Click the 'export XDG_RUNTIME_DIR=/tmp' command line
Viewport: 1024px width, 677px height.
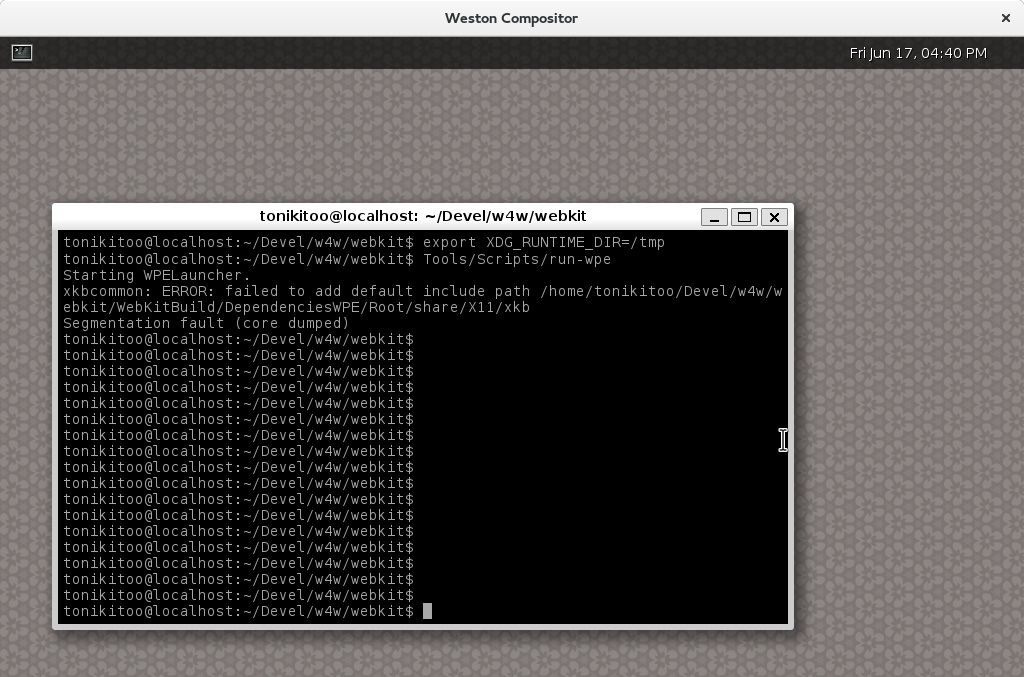[364, 242]
